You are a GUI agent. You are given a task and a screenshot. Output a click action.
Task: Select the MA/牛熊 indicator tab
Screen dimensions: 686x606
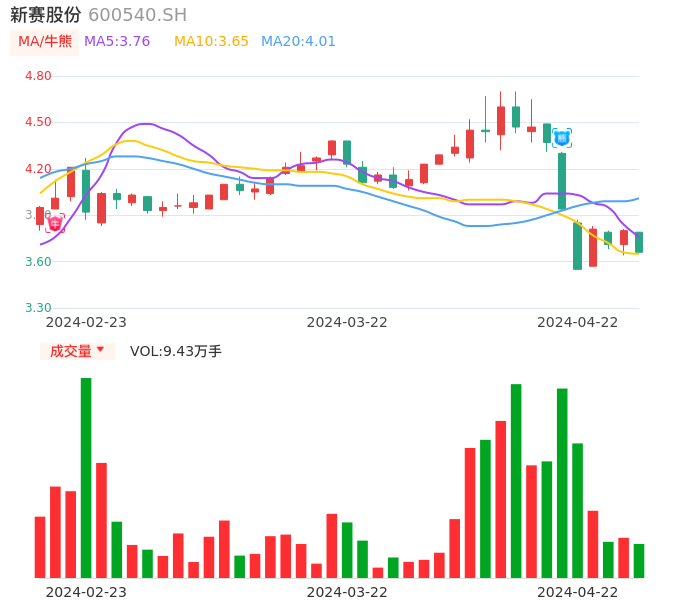click(x=45, y=42)
